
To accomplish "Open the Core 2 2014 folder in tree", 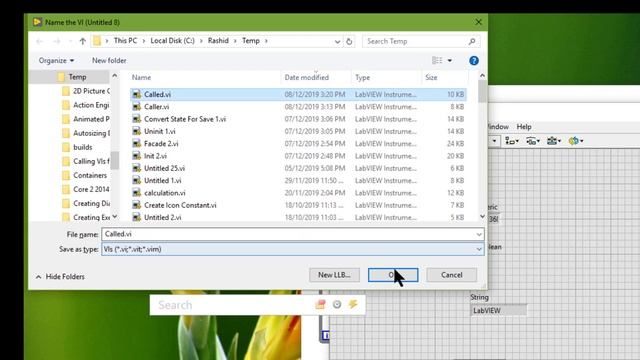I will click(x=86, y=189).
